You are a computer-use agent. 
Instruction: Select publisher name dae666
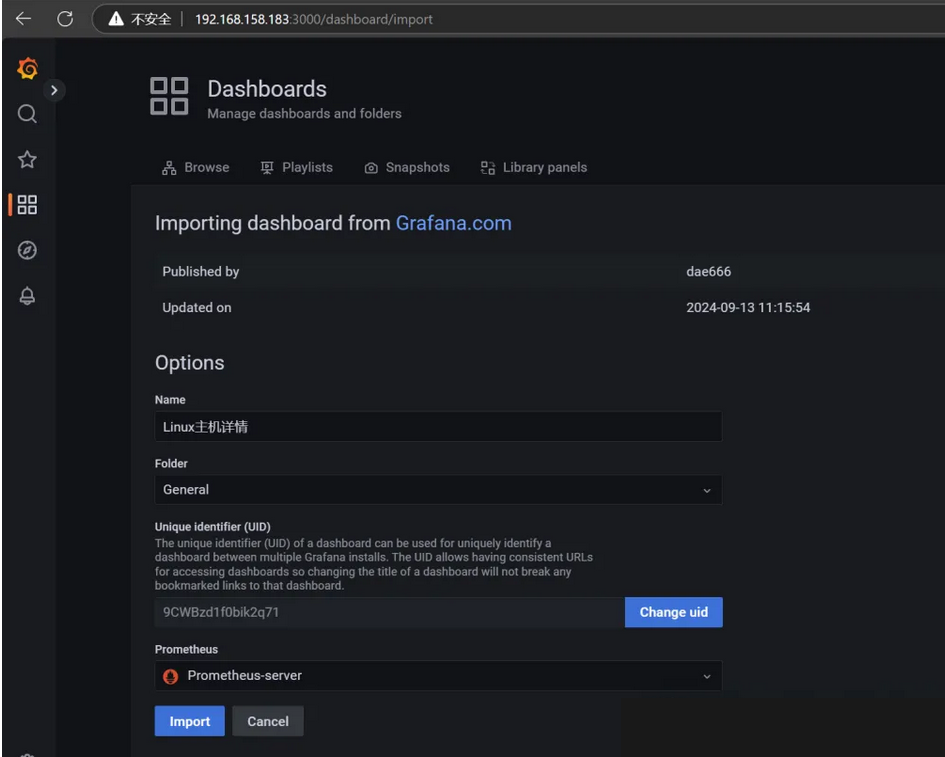point(709,272)
